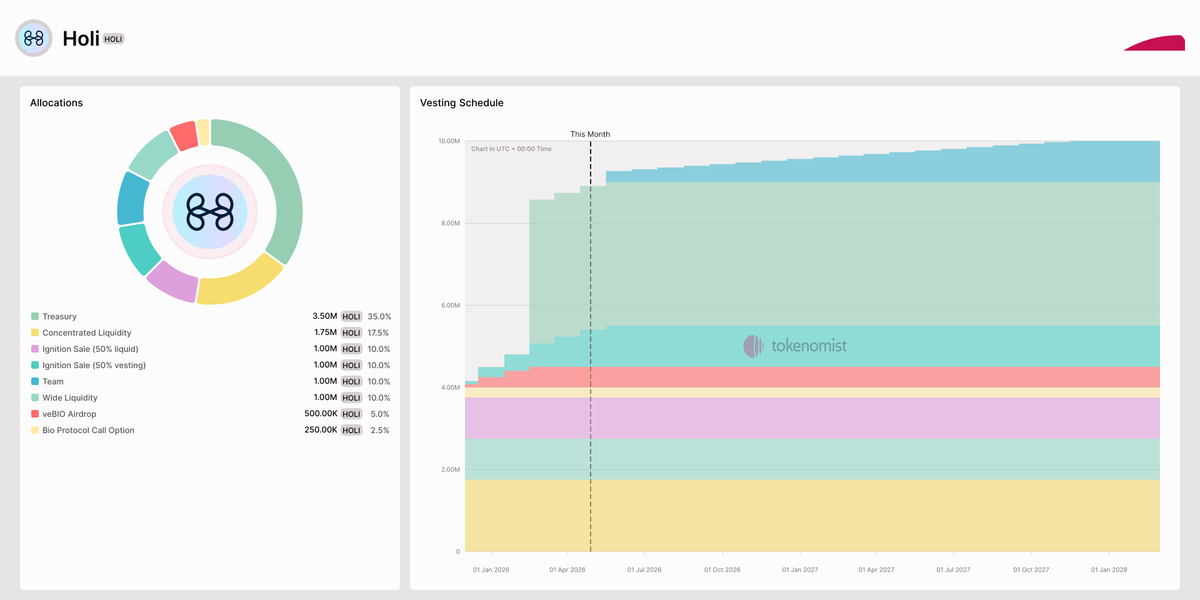The width and height of the screenshot is (1200, 600).
Task: Click the 01 Jul 2026 axis label
Action: [644, 570]
